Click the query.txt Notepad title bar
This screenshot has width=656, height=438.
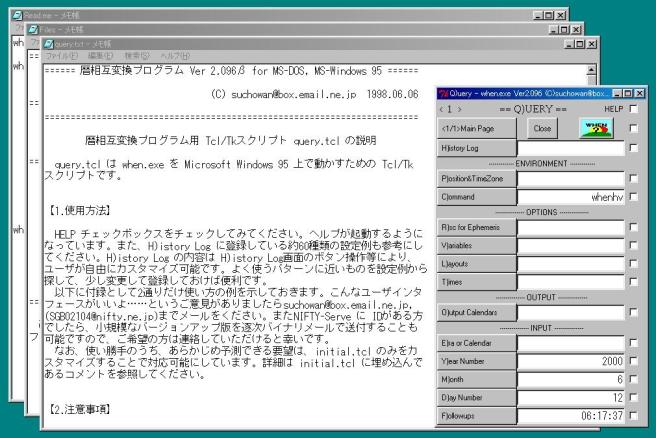coord(320,44)
